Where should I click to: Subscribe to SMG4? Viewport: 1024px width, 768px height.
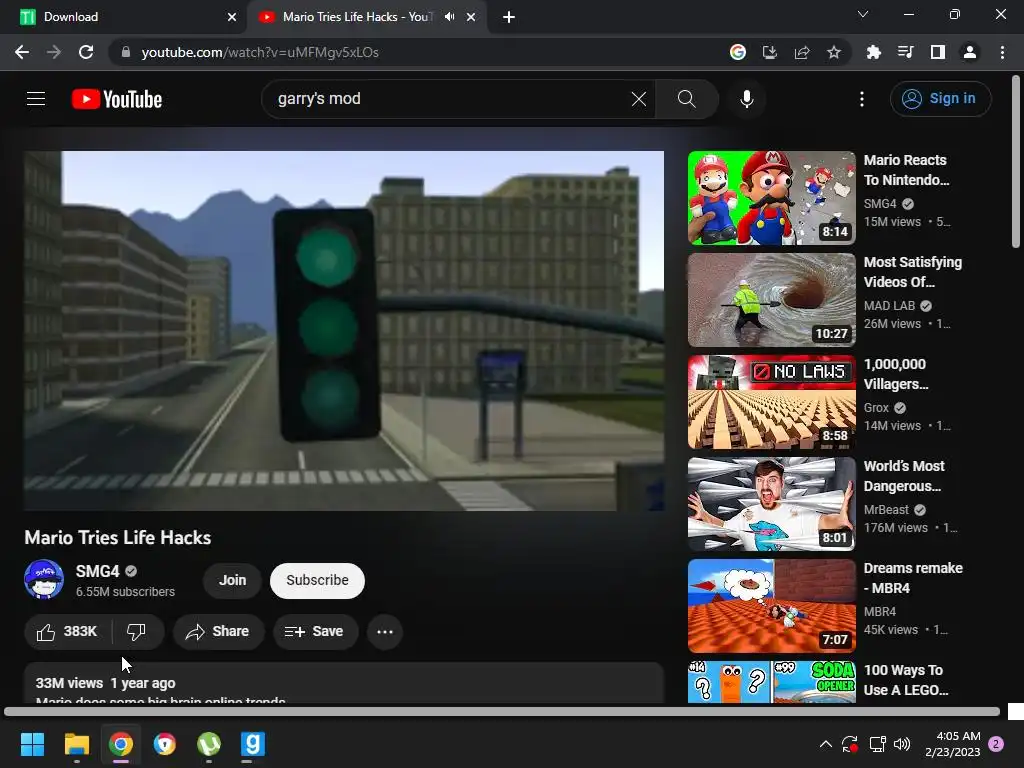click(317, 580)
